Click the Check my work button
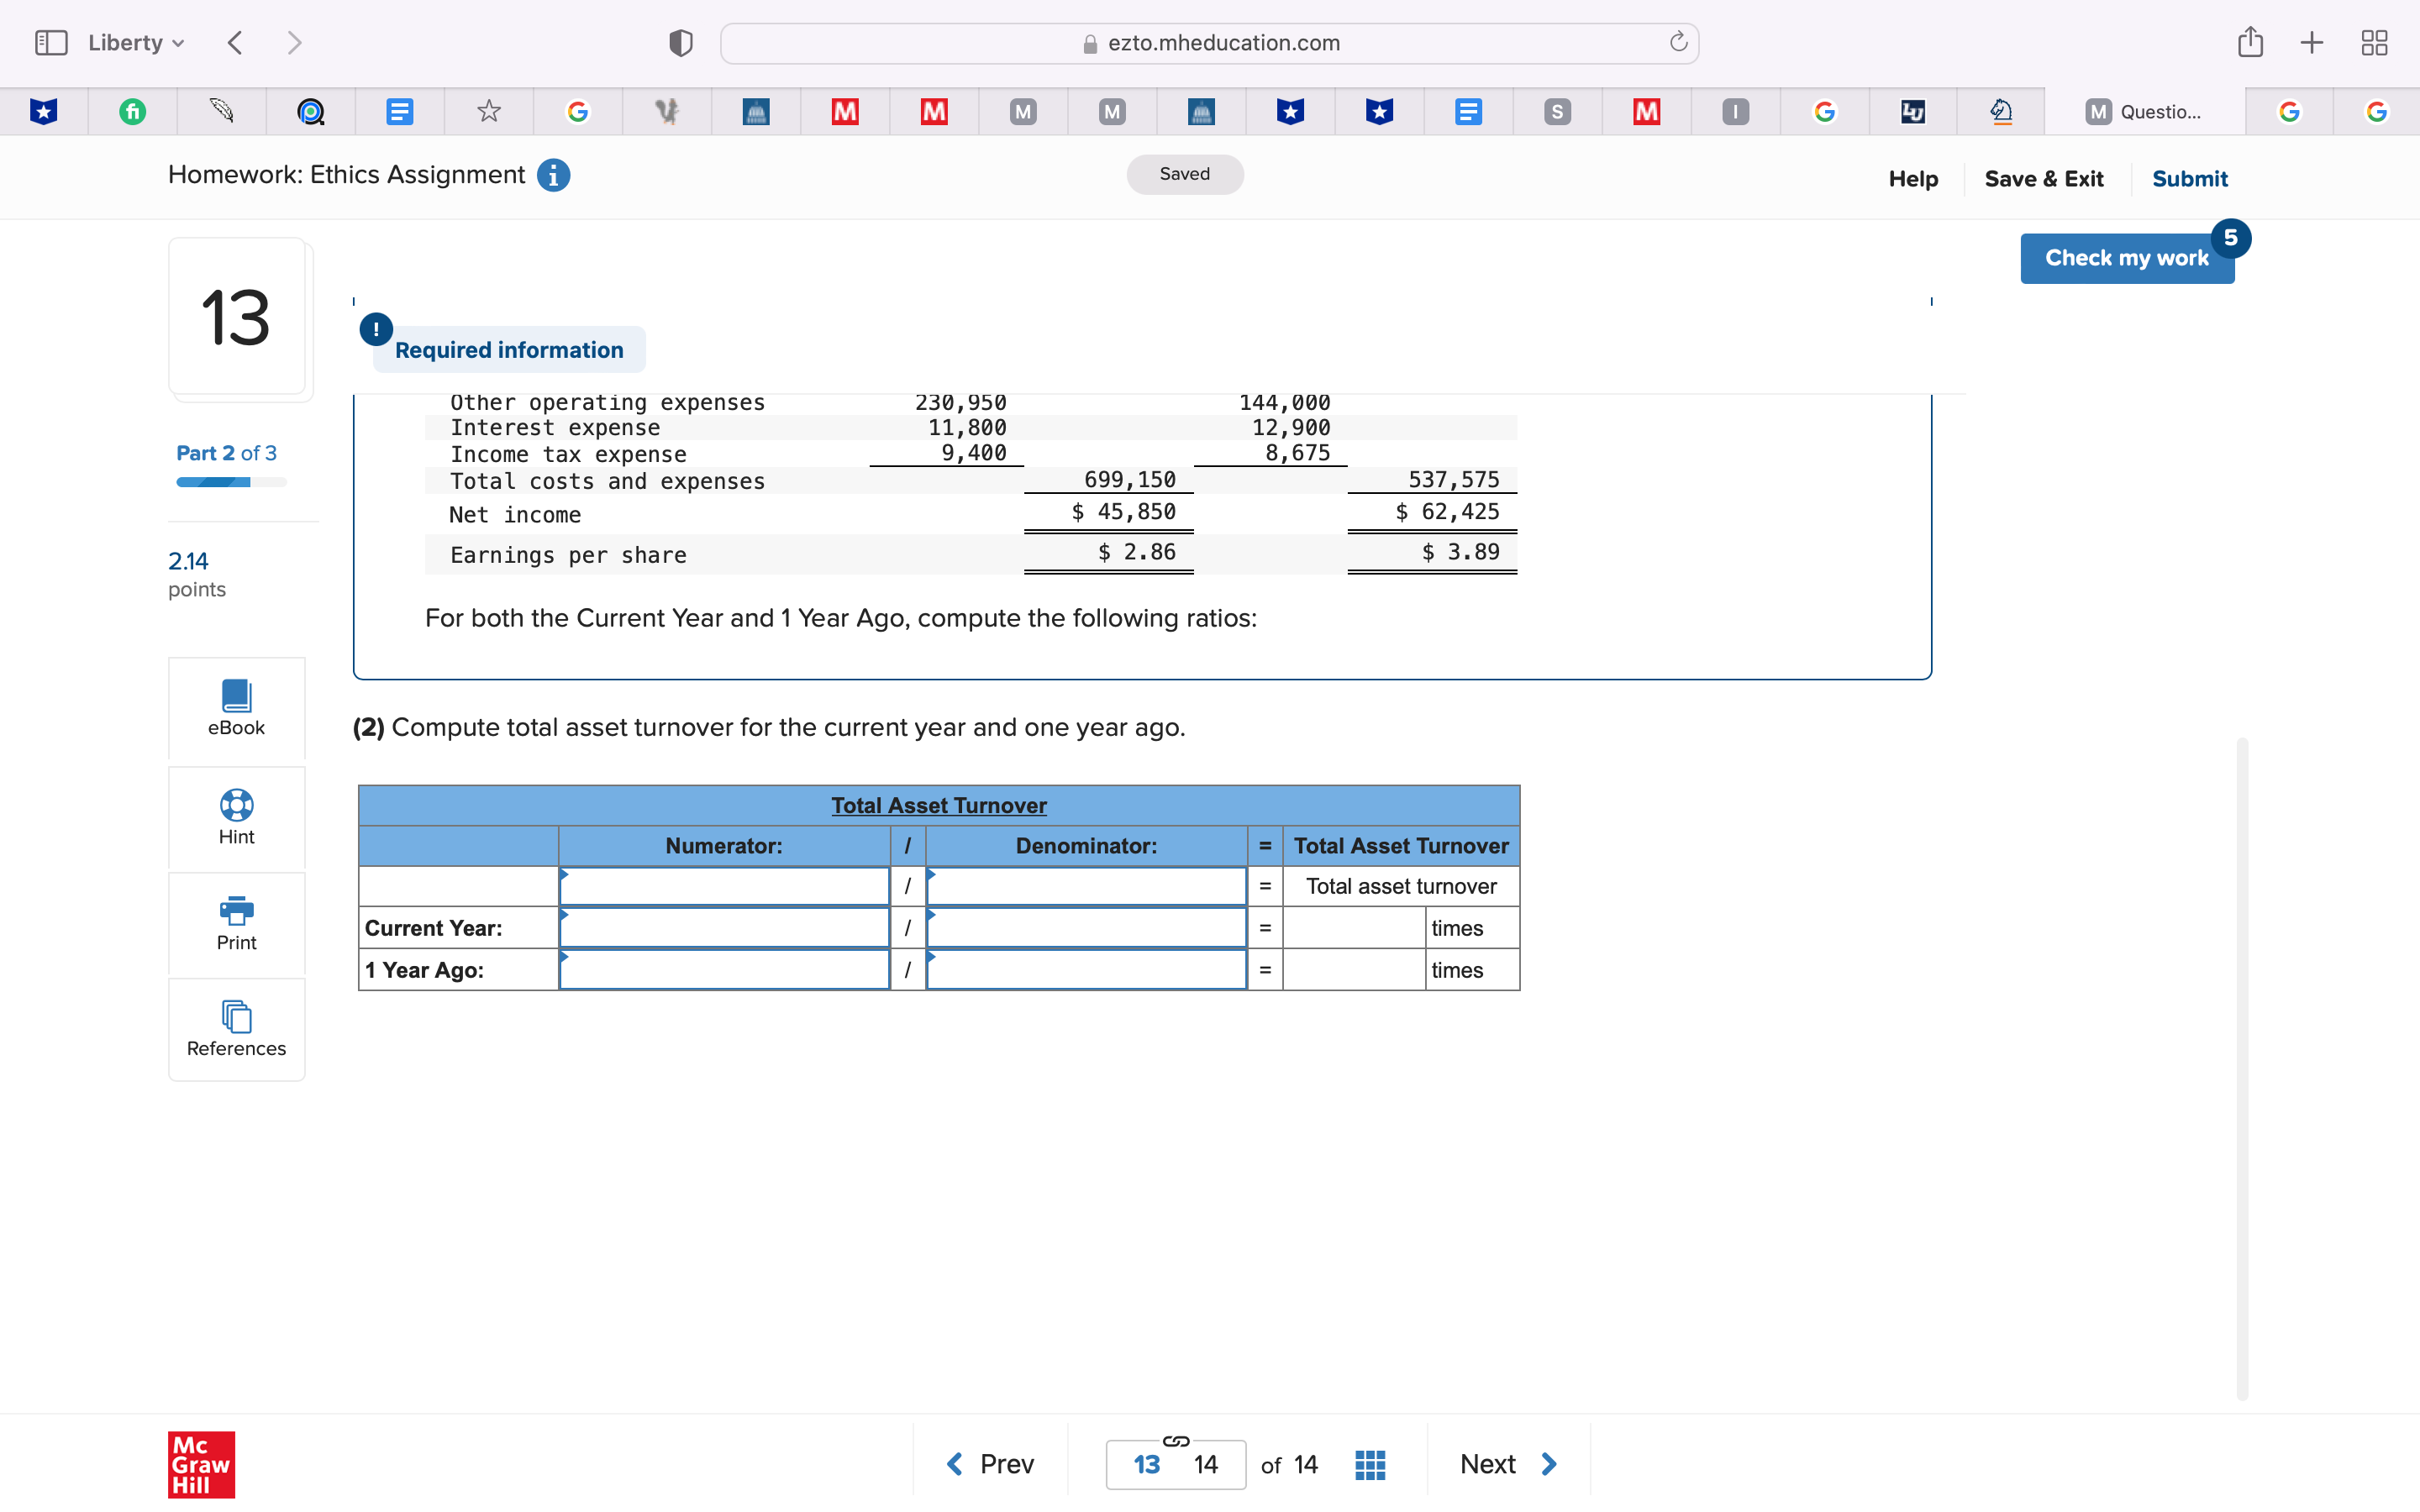The width and height of the screenshot is (2420, 1512). 2127,258
